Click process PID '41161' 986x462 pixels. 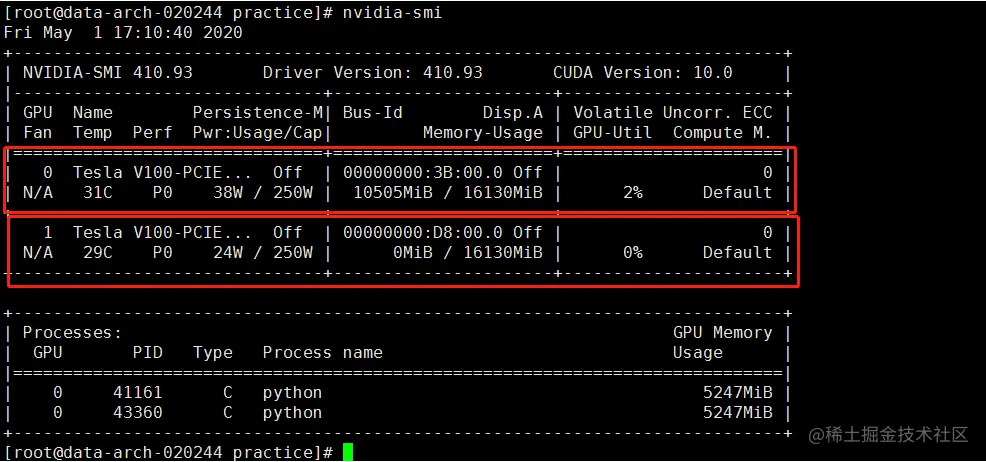(138, 393)
